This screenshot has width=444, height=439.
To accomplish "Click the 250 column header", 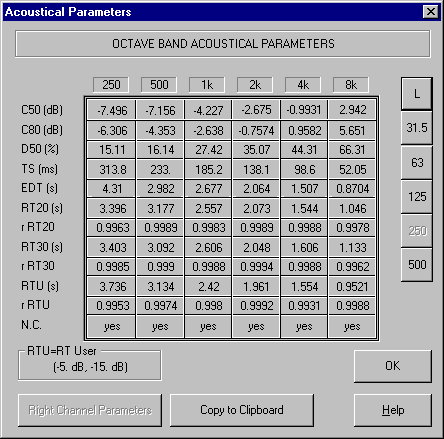I will 111,85.
